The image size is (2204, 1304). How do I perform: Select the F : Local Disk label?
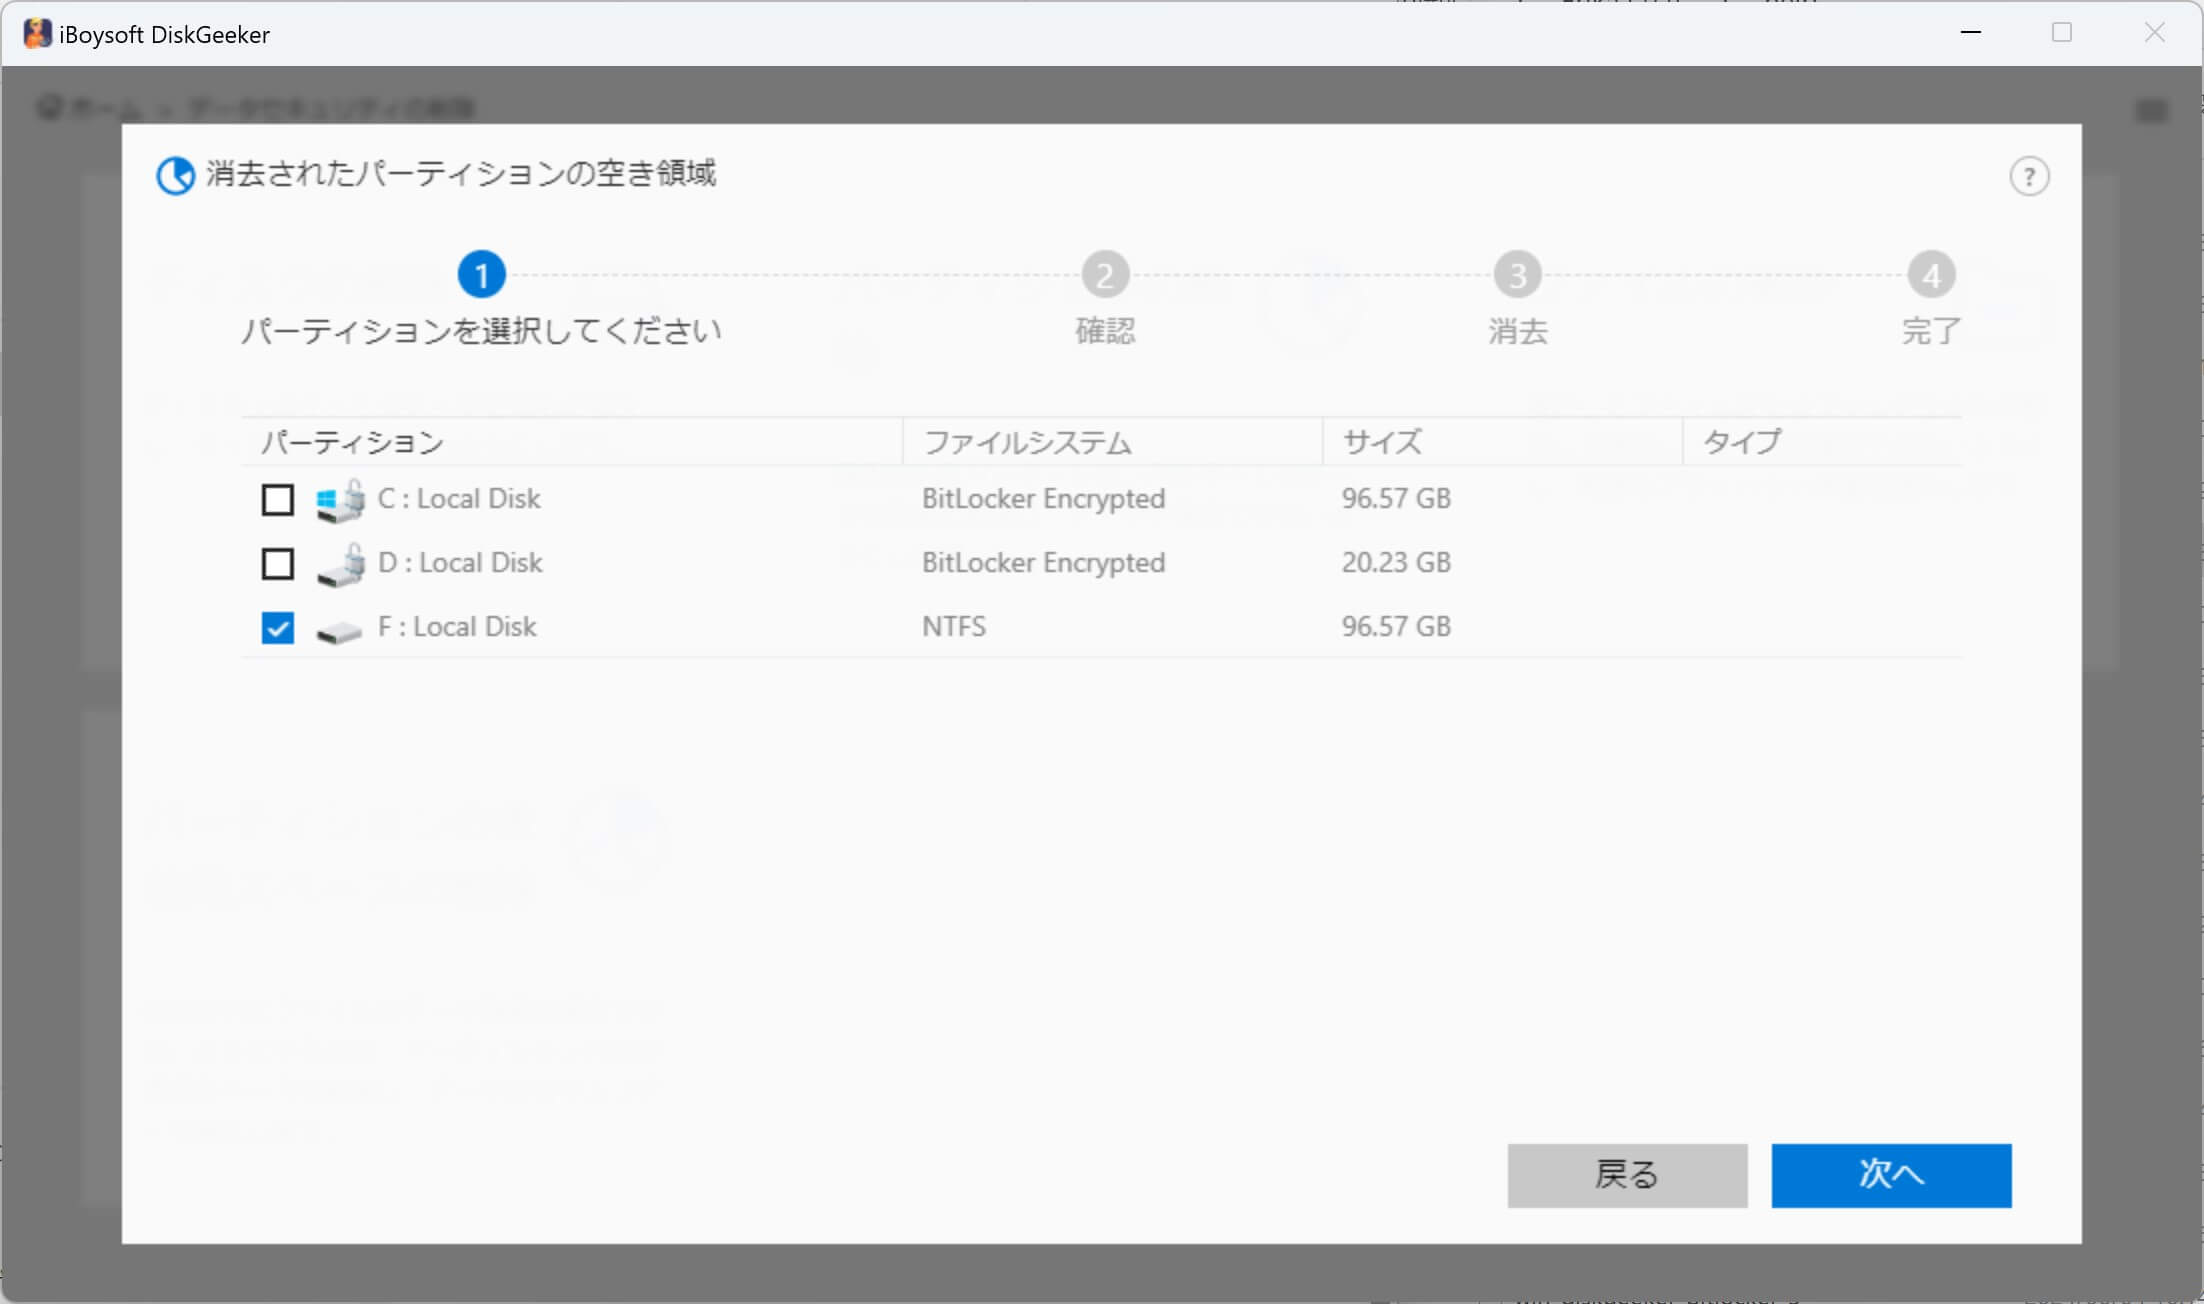(x=457, y=627)
